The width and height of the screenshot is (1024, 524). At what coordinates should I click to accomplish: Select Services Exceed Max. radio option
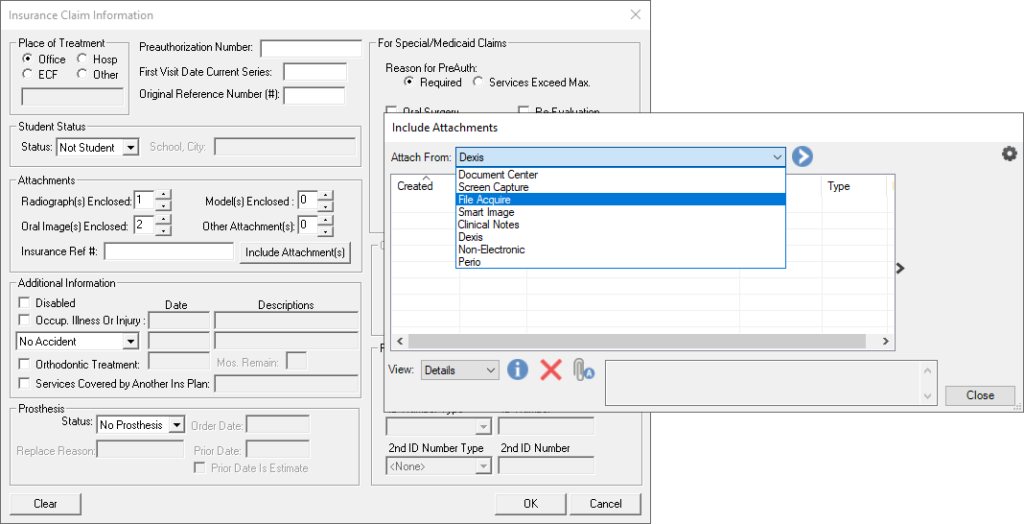[479, 82]
